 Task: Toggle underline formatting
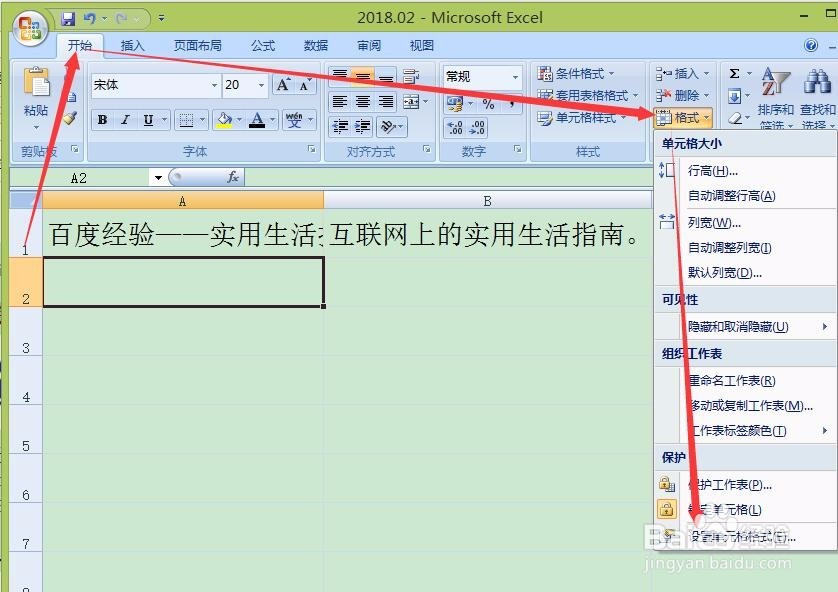point(148,119)
